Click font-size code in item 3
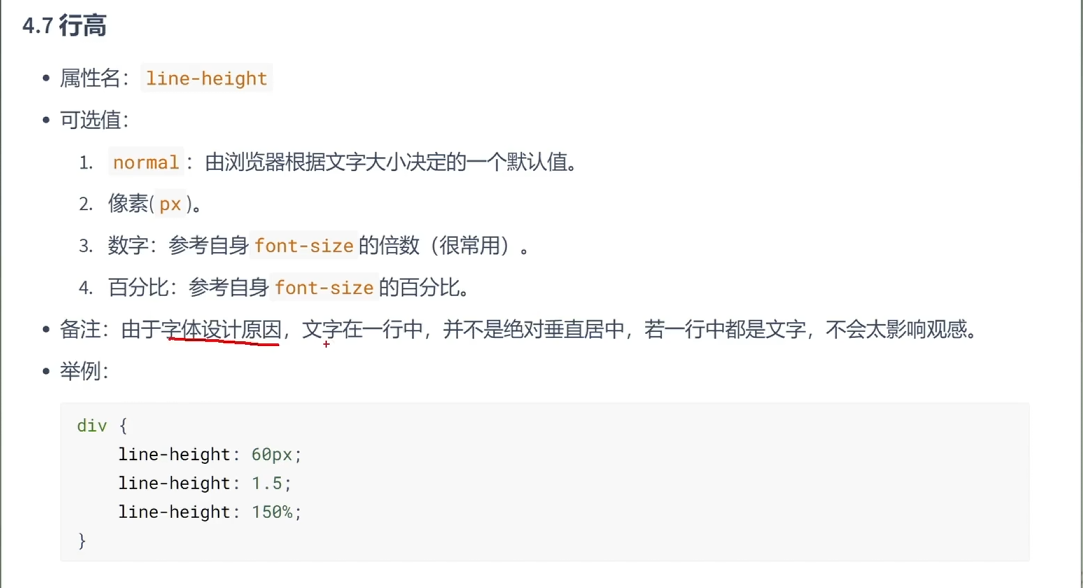Image resolution: width=1083 pixels, height=588 pixels. click(x=304, y=245)
